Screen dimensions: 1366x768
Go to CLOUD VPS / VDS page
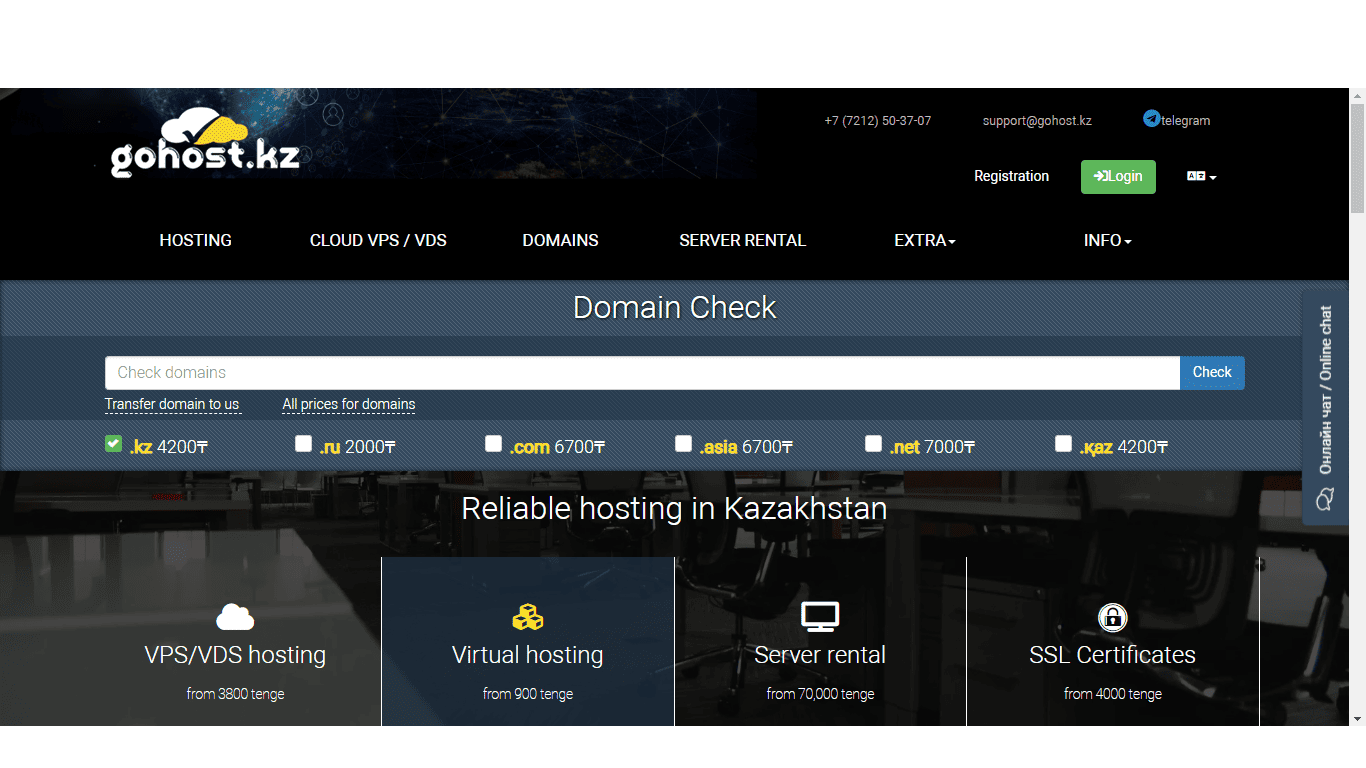click(378, 240)
